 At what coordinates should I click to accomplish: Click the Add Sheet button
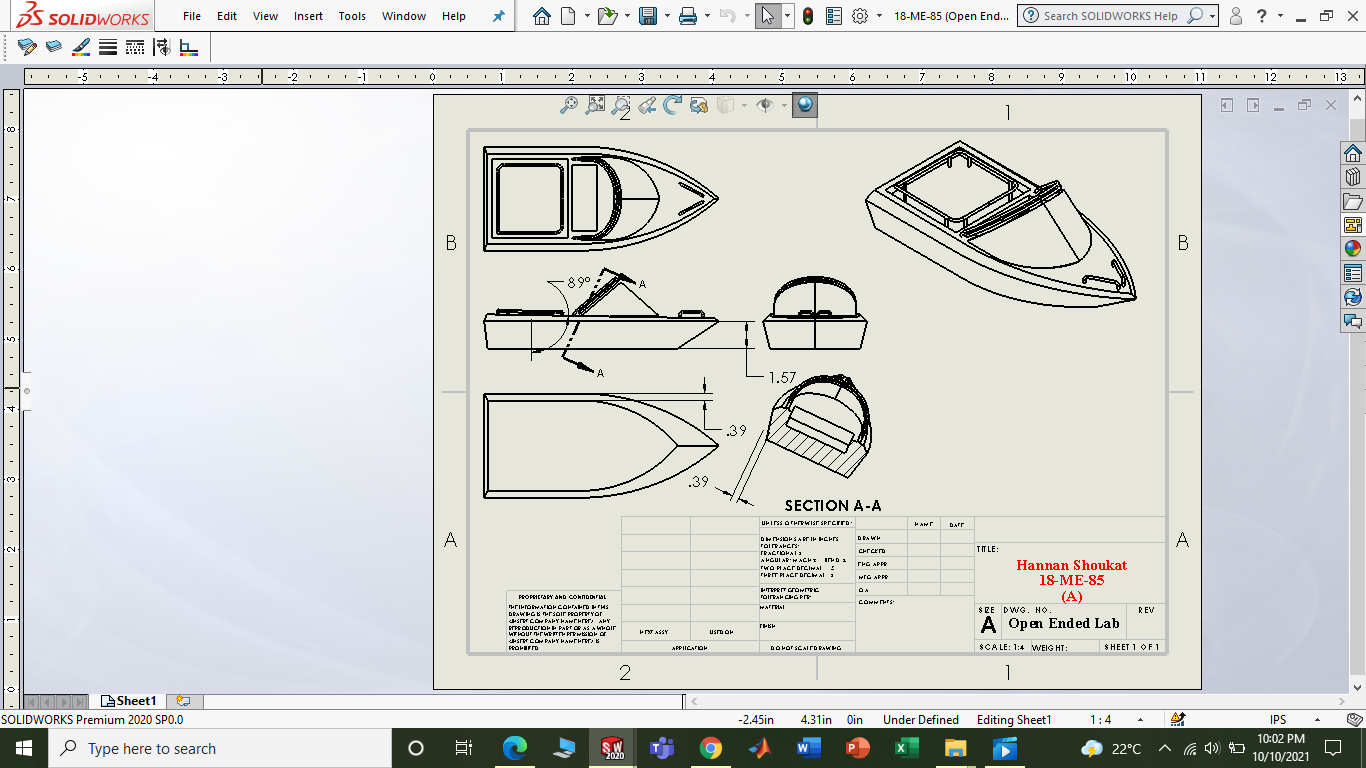183,701
